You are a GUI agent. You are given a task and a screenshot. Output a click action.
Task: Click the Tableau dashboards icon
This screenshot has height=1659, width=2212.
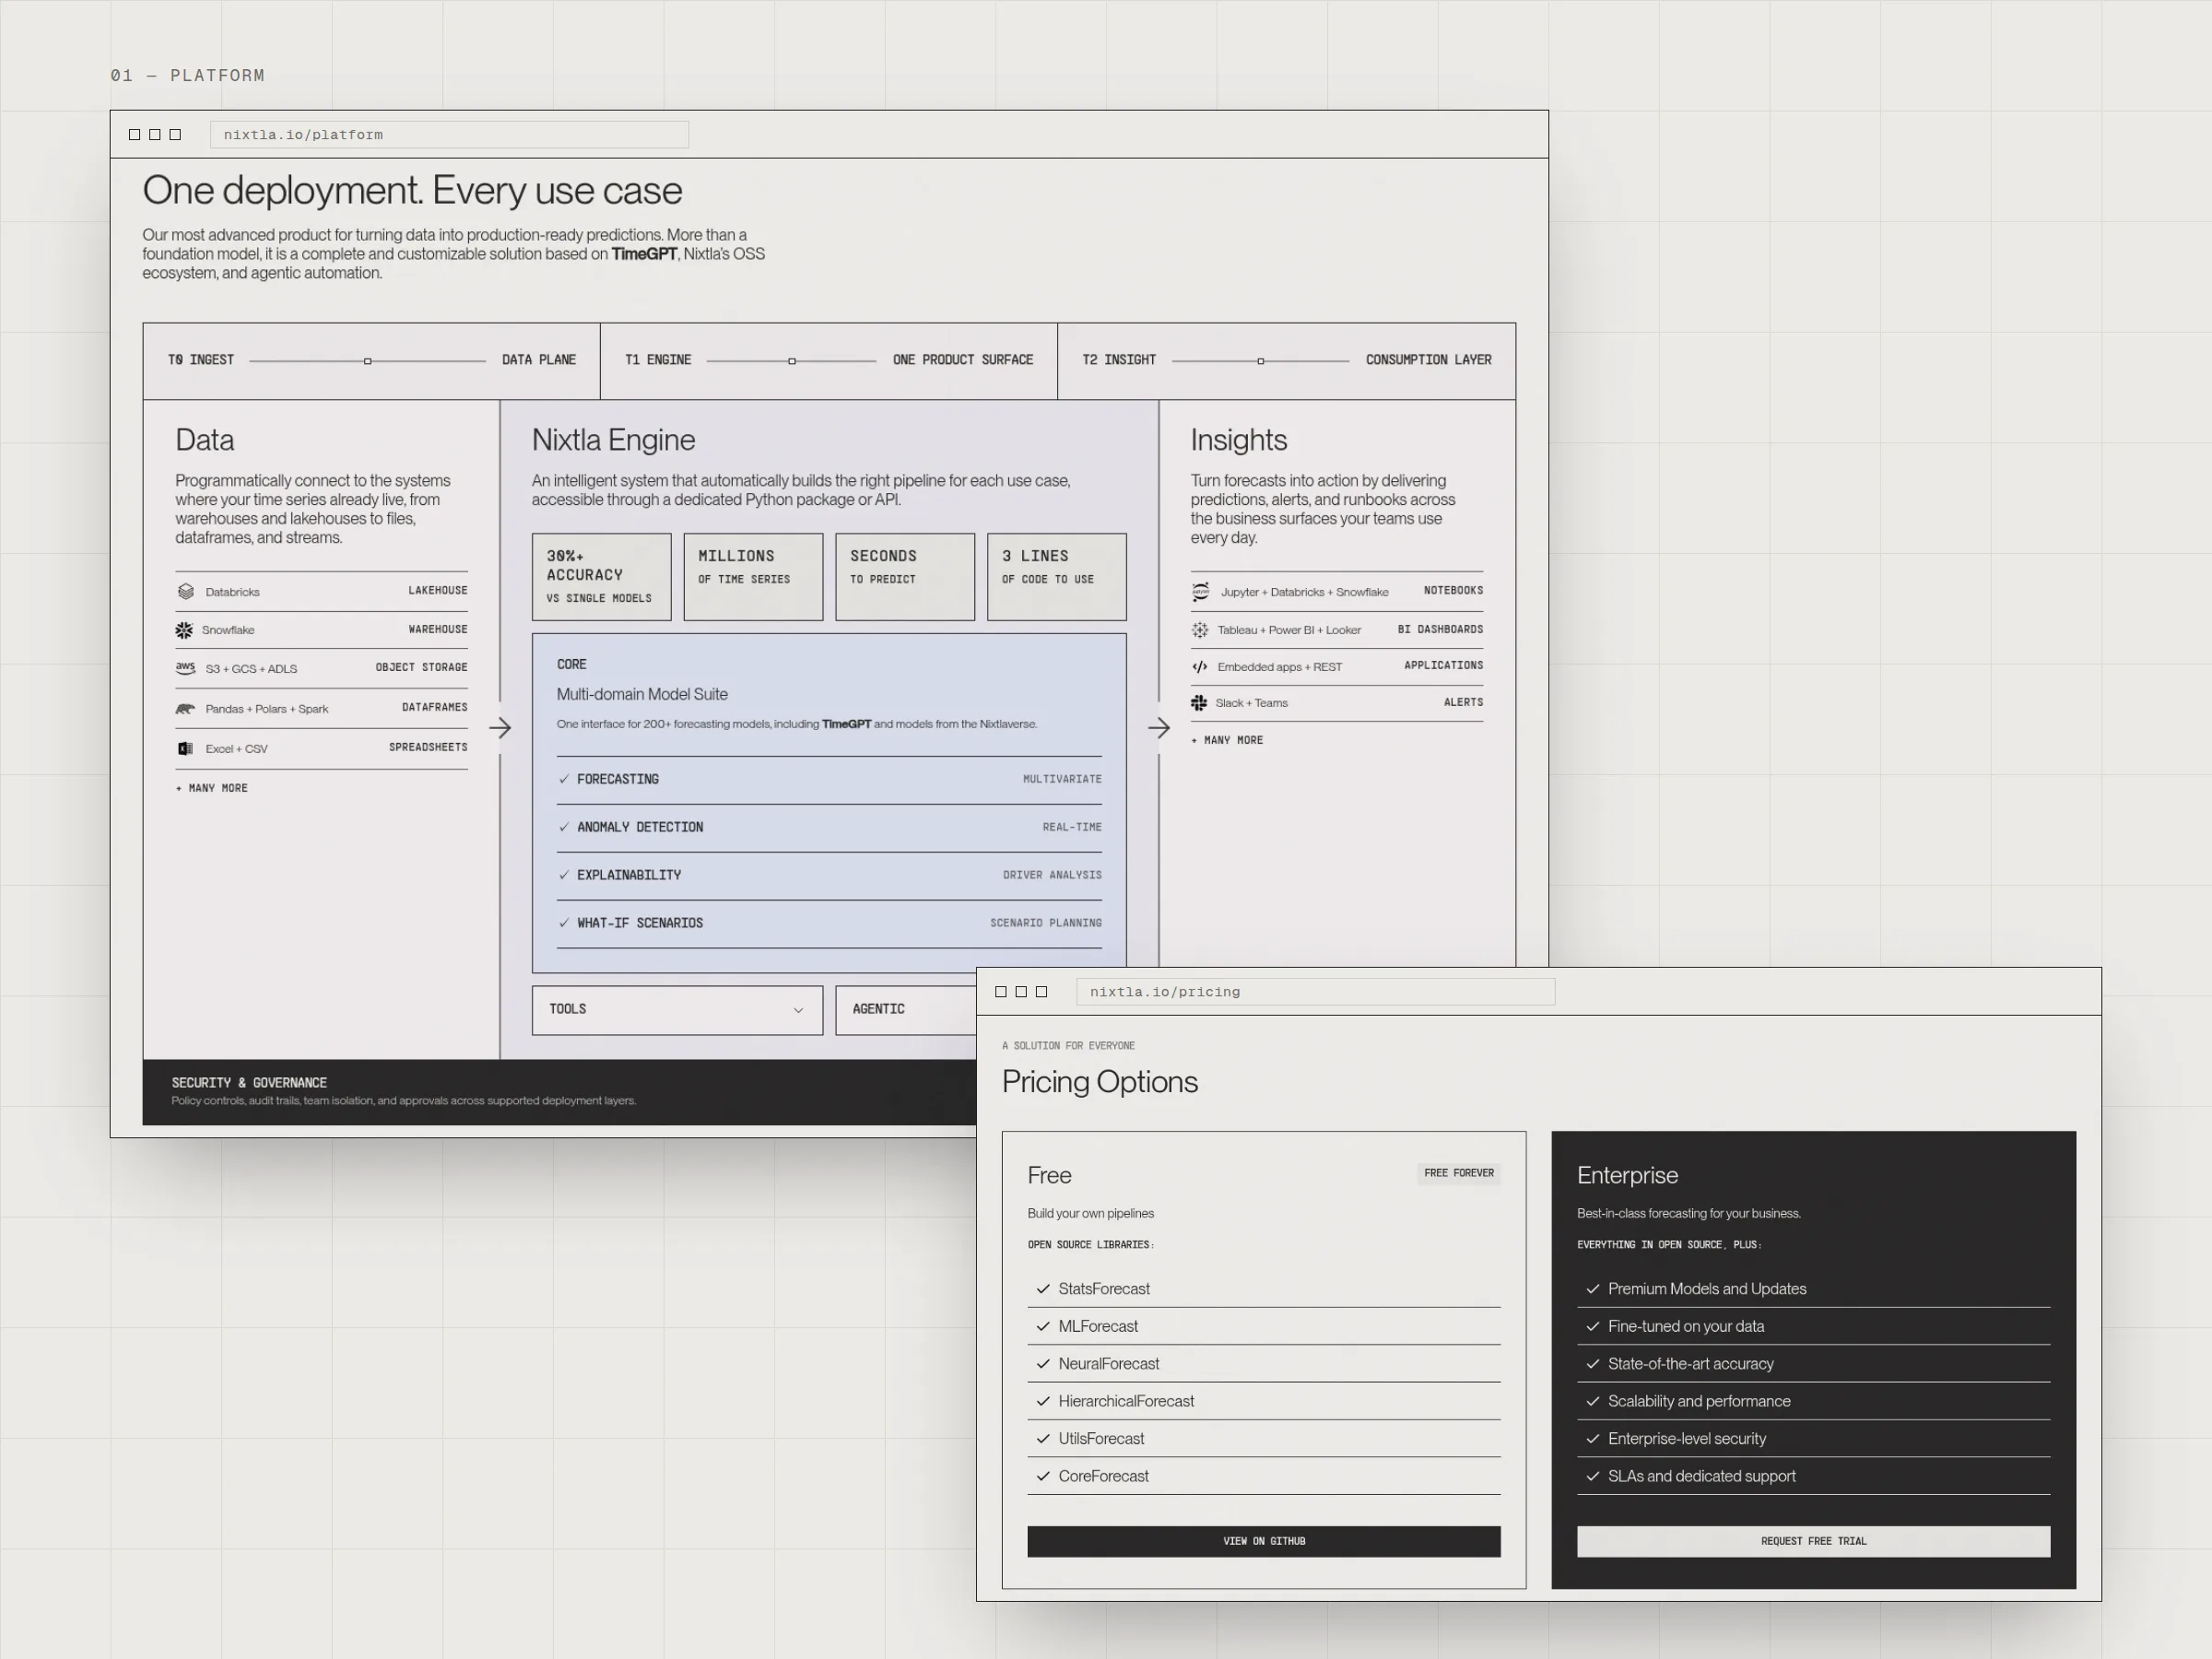[1200, 630]
